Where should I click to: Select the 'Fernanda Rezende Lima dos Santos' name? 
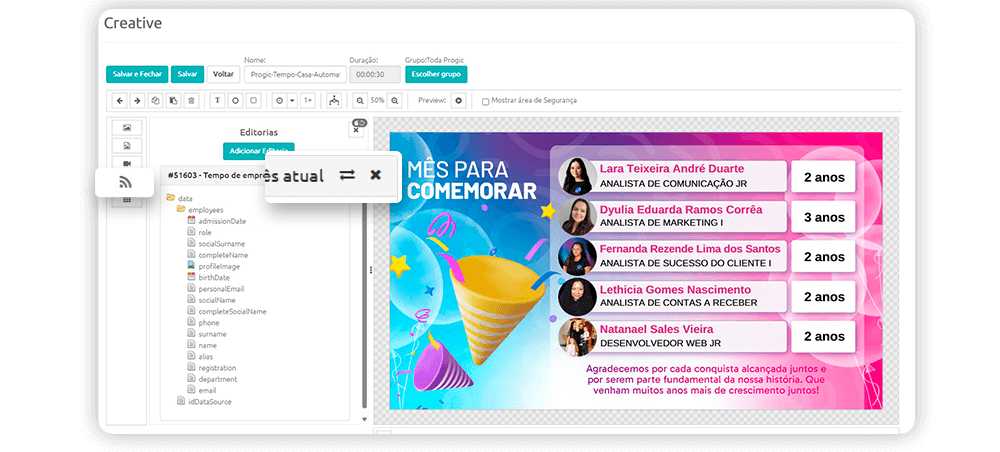point(690,249)
